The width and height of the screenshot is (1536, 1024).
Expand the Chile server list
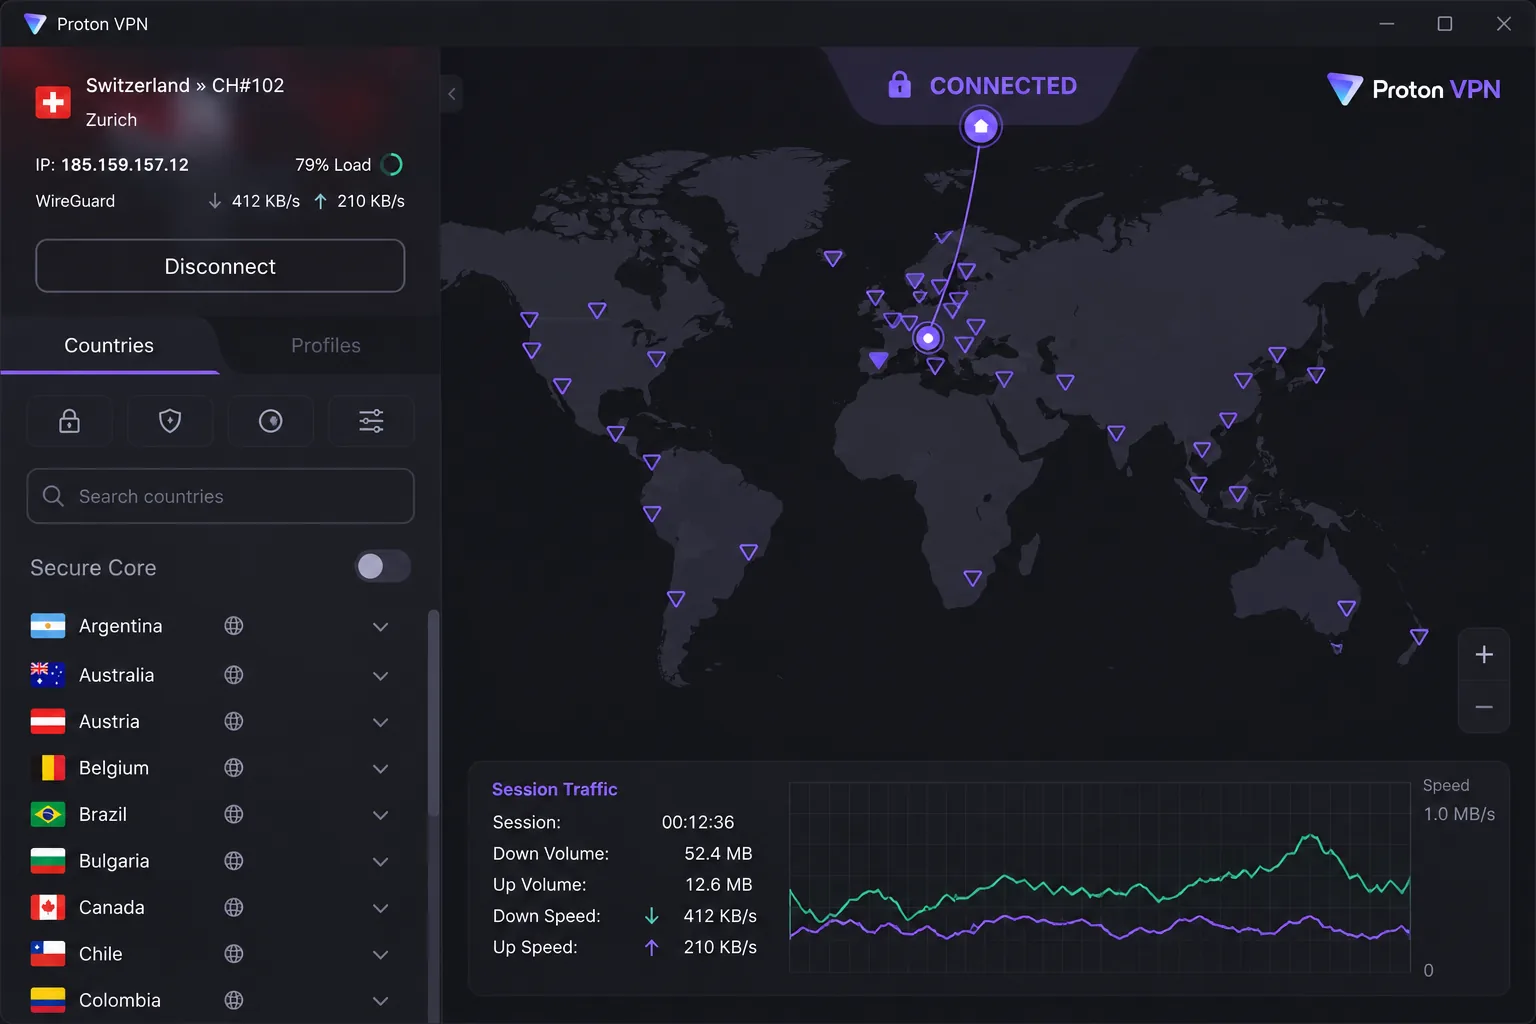[x=380, y=955]
